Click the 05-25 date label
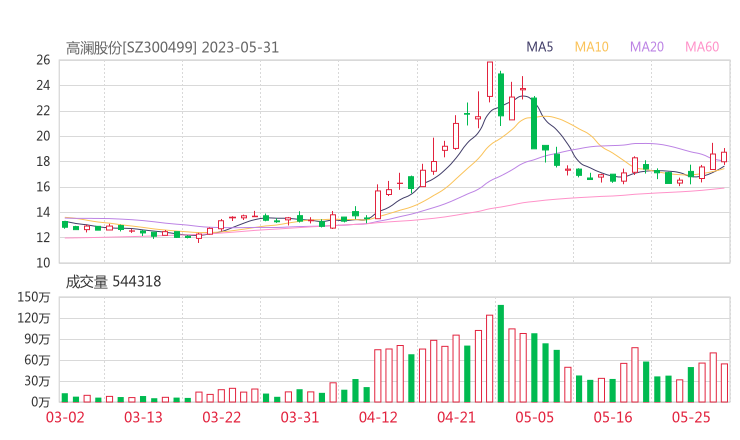This screenshot has width=740, height=440. point(691,417)
